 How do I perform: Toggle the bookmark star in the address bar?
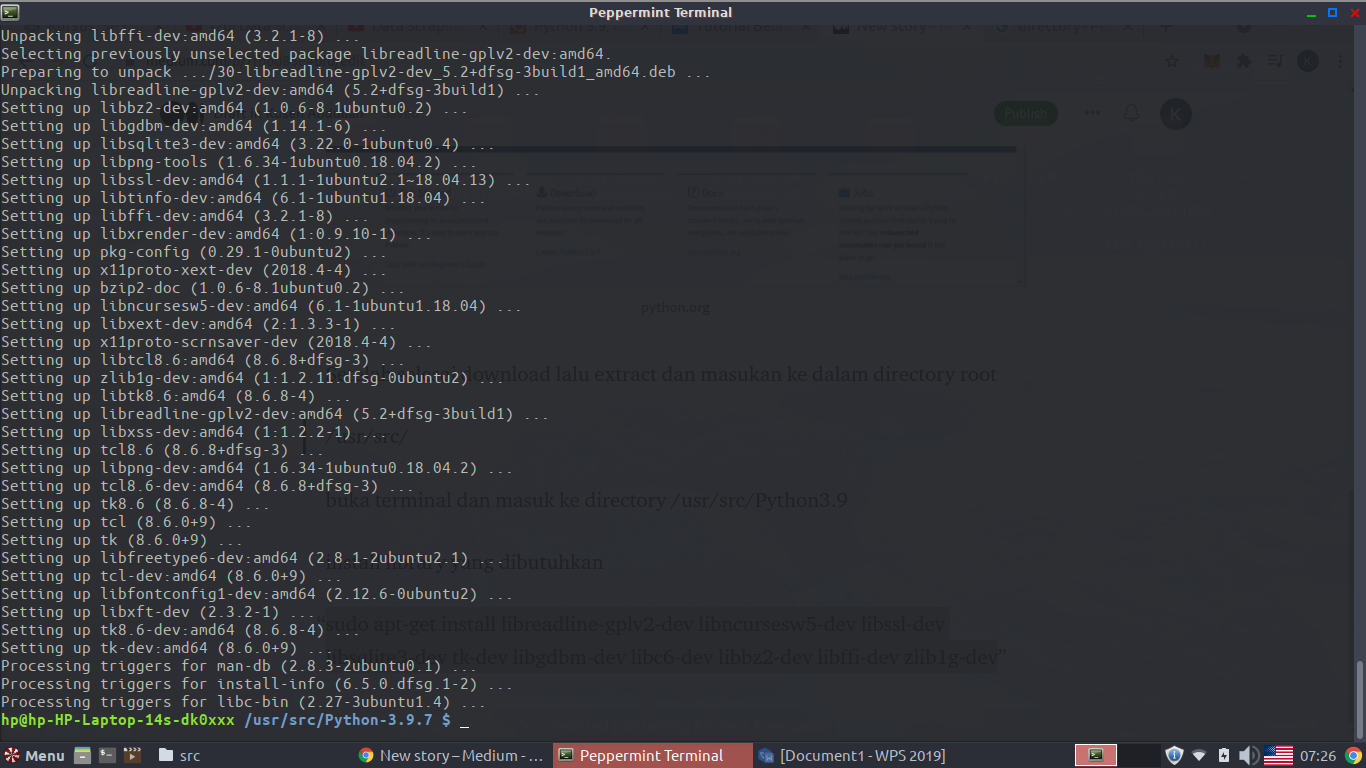click(1172, 61)
